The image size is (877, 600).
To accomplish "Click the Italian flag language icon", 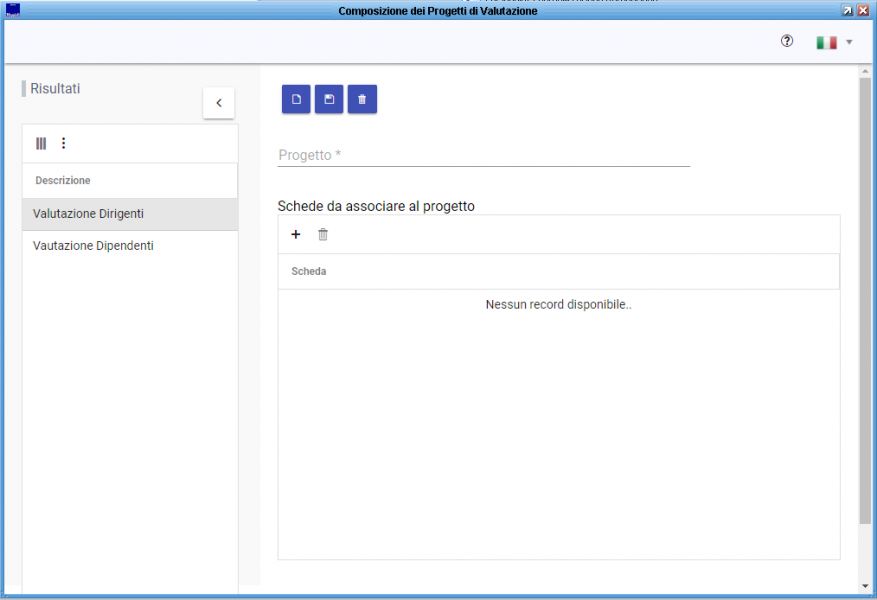I will (x=826, y=42).
